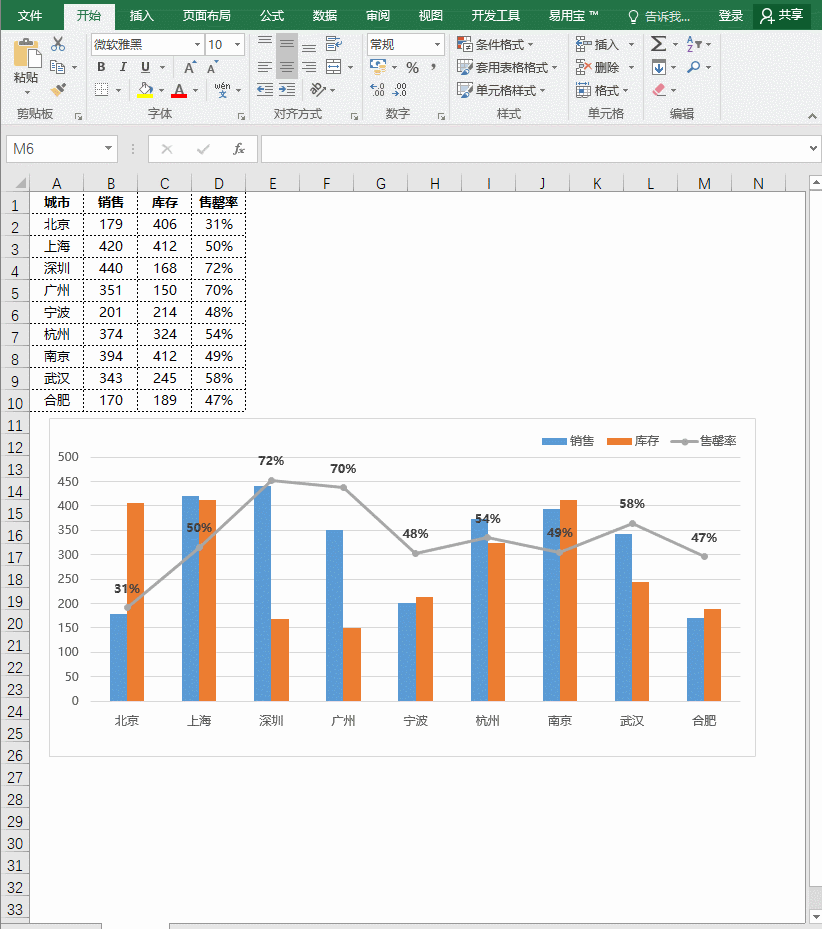This screenshot has height=929, width=822.
Task: Click the Select All corner triangle
Action: tap(20, 182)
